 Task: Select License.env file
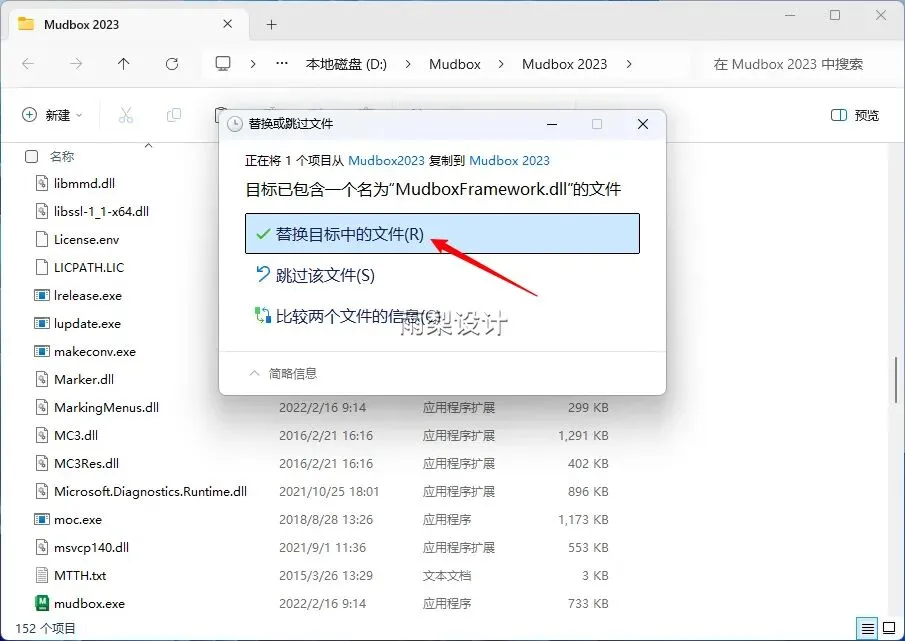click(x=87, y=239)
